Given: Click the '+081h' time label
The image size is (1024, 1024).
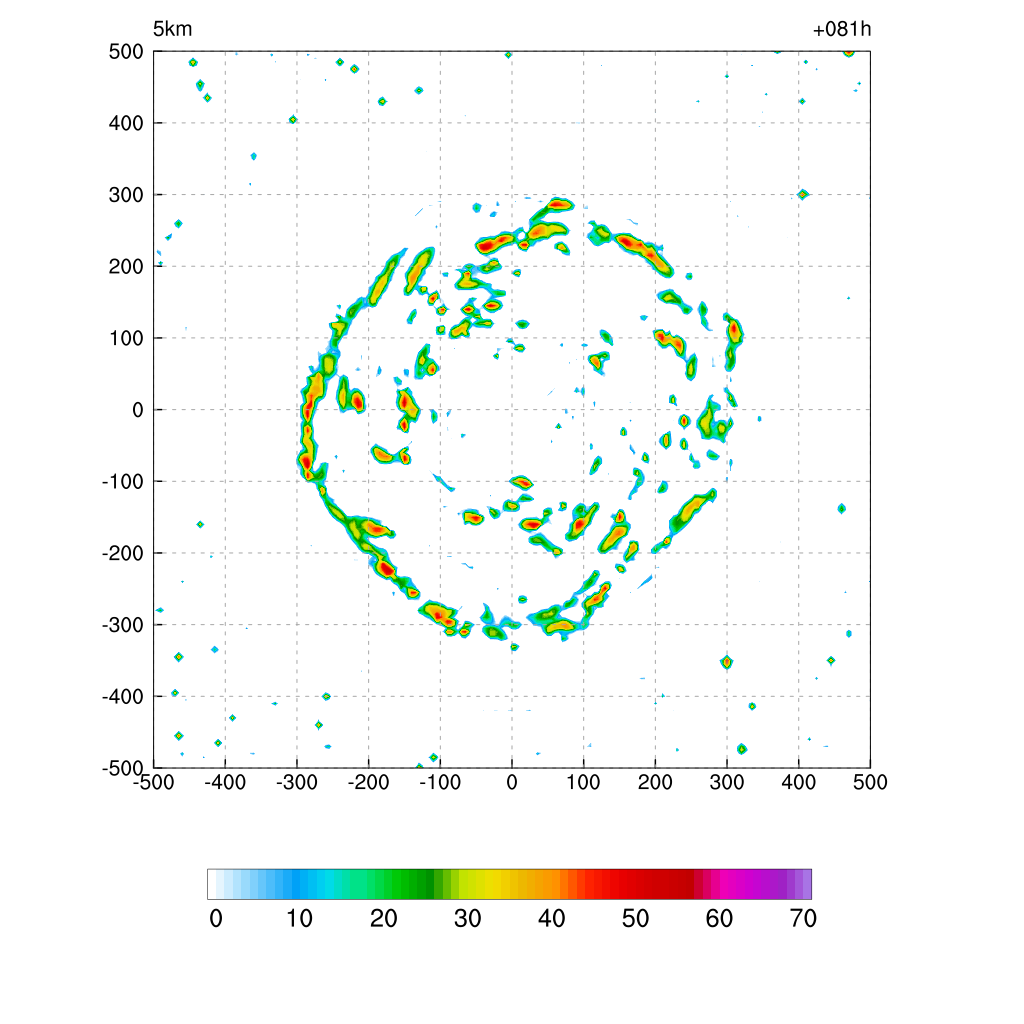Looking at the screenshot, I should coord(842,29).
